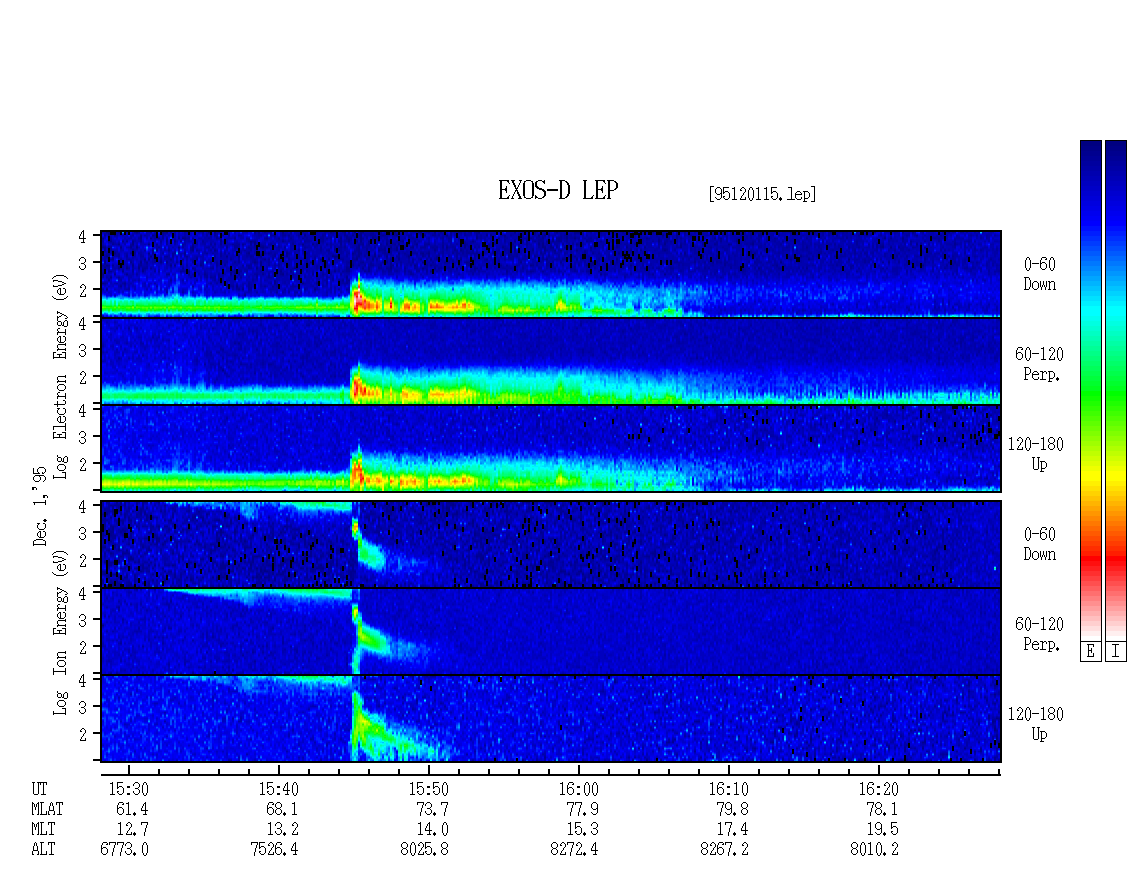The image size is (1130, 875).
Task: Select the 0-60 Down label beside the ion panel
Action: pyautogui.click(x=1039, y=544)
